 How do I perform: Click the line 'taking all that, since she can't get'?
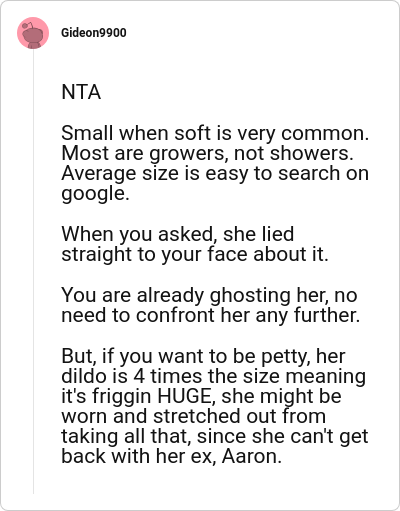click(x=215, y=437)
